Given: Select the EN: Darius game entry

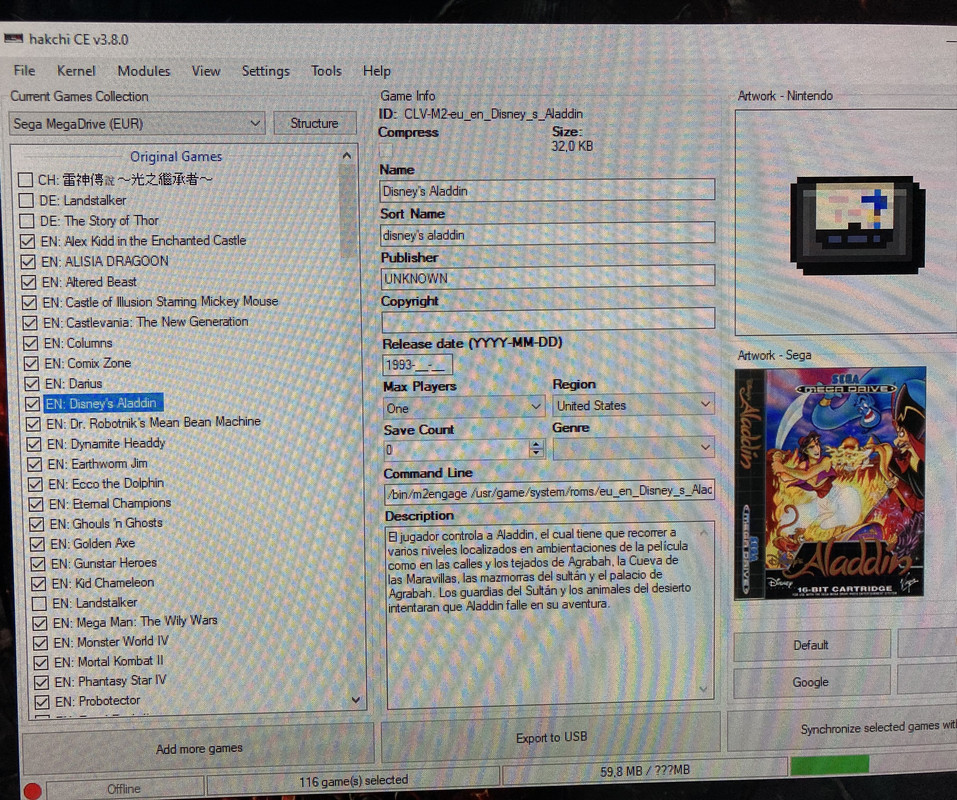Looking at the screenshot, I should click(x=73, y=383).
